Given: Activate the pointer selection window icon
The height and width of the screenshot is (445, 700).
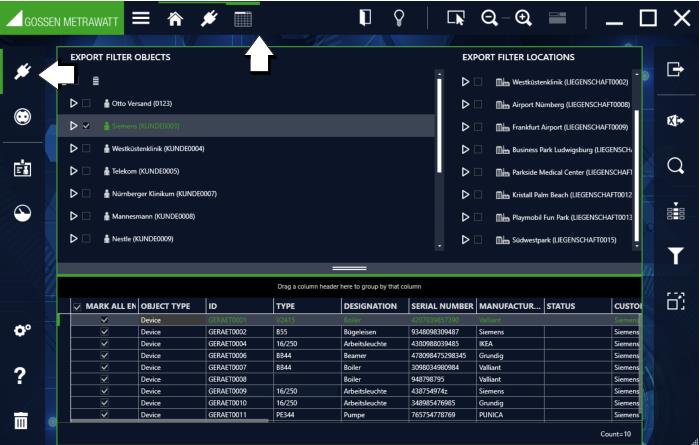Looking at the screenshot, I should [x=456, y=18].
